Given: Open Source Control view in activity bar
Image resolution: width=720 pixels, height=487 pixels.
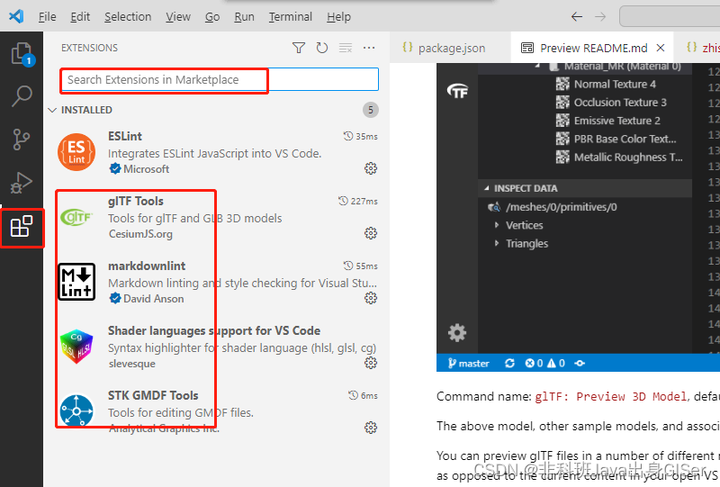Looking at the screenshot, I should 22,139.
